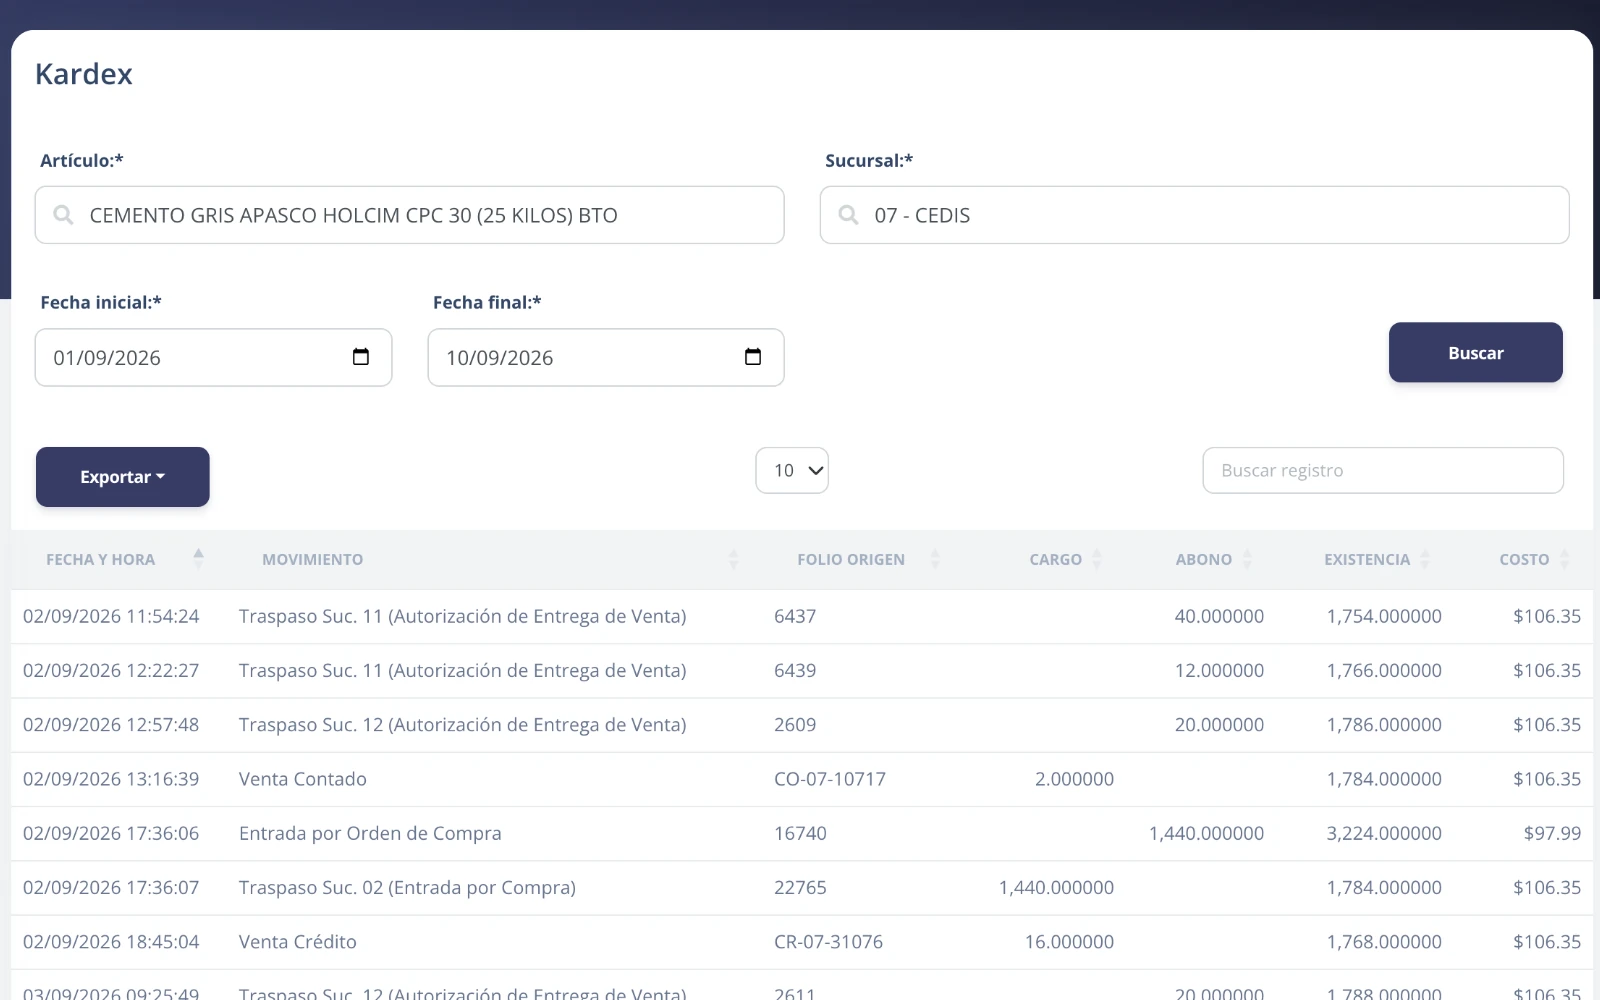Click the search icon in Artículo field
The image size is (1600, 1000).
[63, 215]
